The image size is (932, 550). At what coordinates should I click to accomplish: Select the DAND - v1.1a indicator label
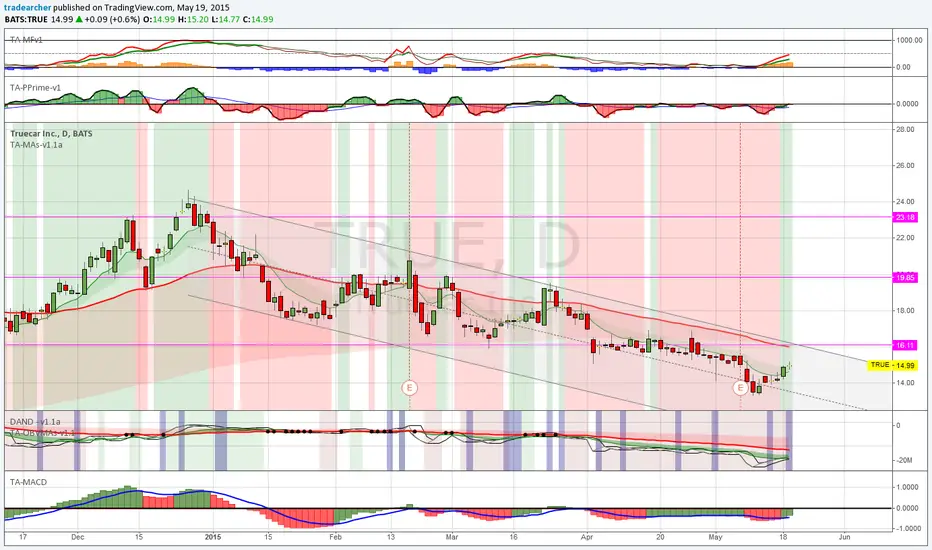(x=35, y=422)
